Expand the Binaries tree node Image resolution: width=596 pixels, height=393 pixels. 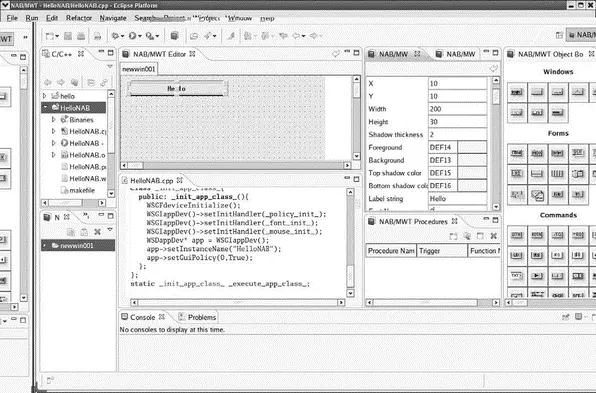tap(54, 119)
